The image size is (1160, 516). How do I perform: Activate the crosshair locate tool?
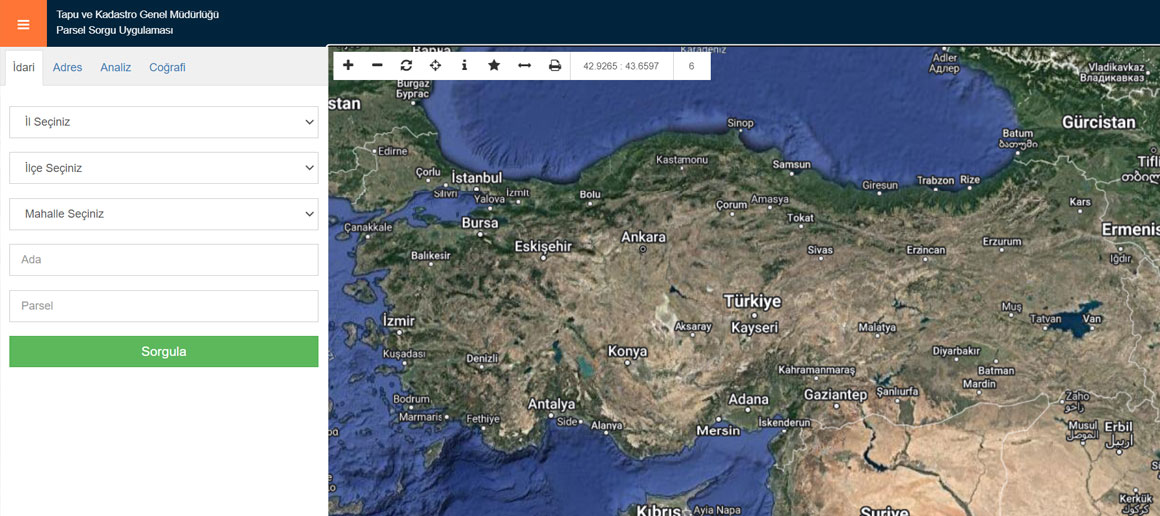(435, 66)
